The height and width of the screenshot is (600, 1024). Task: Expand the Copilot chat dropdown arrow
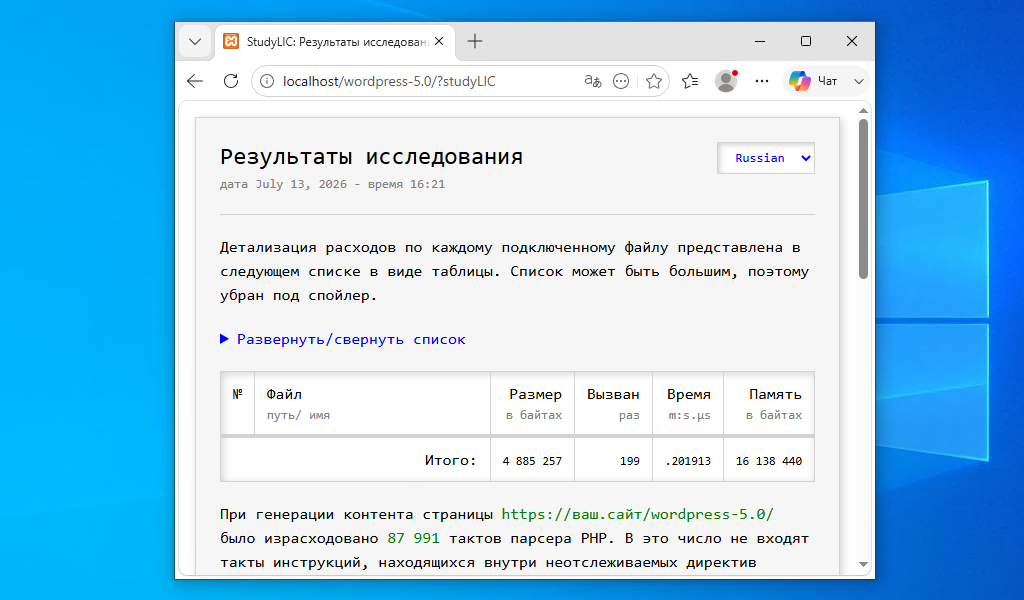859,82
